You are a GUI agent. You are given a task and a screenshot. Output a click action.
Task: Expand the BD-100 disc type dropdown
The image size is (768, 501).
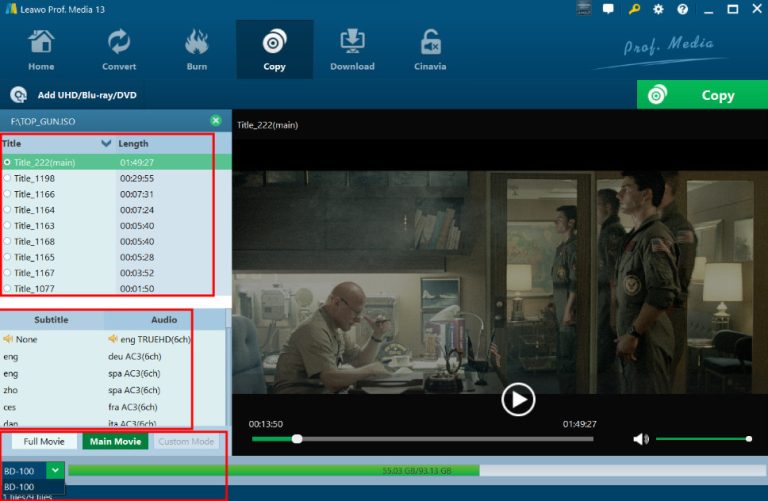click(x=55, y=469)
